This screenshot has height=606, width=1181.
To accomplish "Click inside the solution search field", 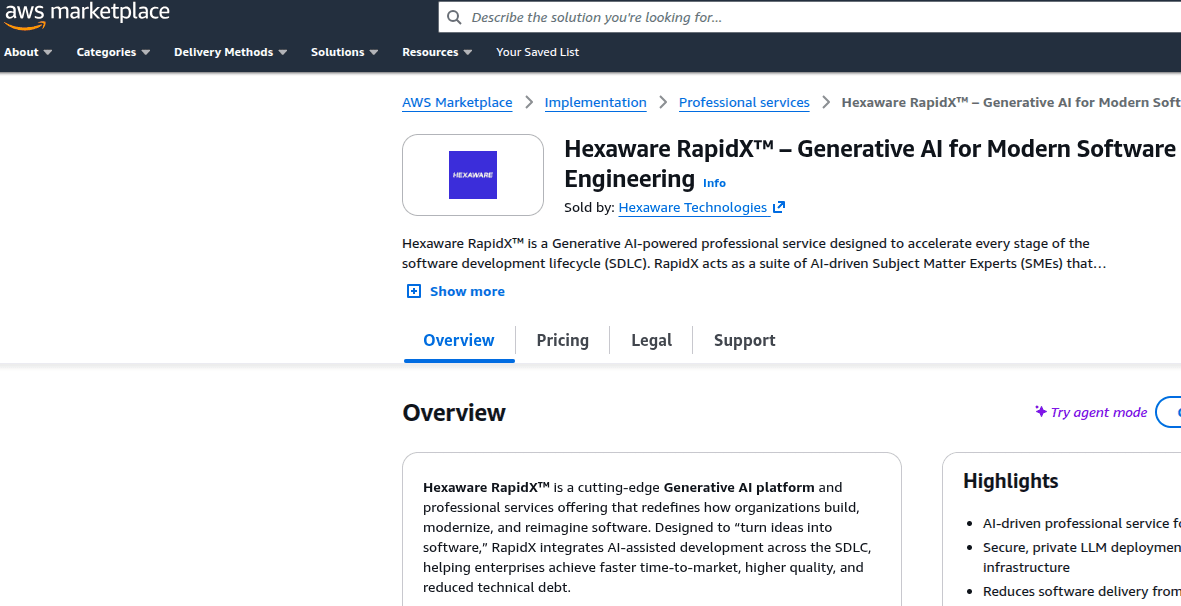I will 700,17.
